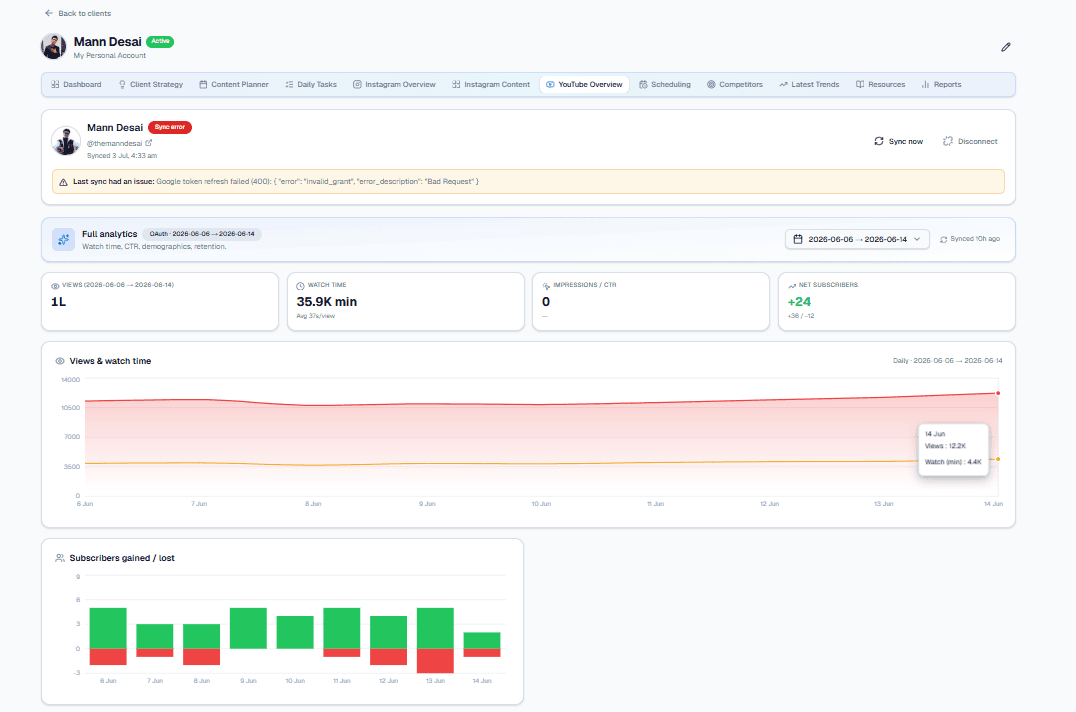Screen dimensions: 1076x712
Task: Click the calendar icon in date range picker
Action: (797, 239)
